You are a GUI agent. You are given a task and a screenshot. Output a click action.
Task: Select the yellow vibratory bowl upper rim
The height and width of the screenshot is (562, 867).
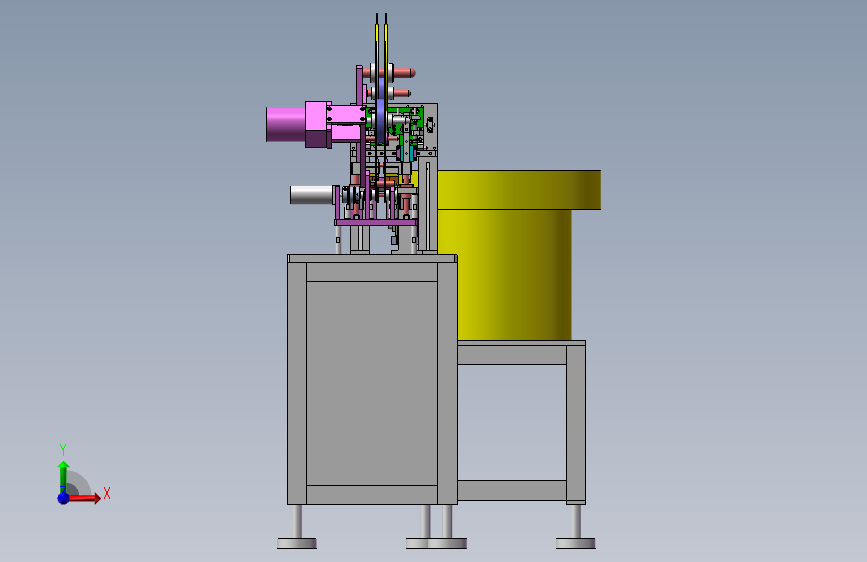coord(519,190)
